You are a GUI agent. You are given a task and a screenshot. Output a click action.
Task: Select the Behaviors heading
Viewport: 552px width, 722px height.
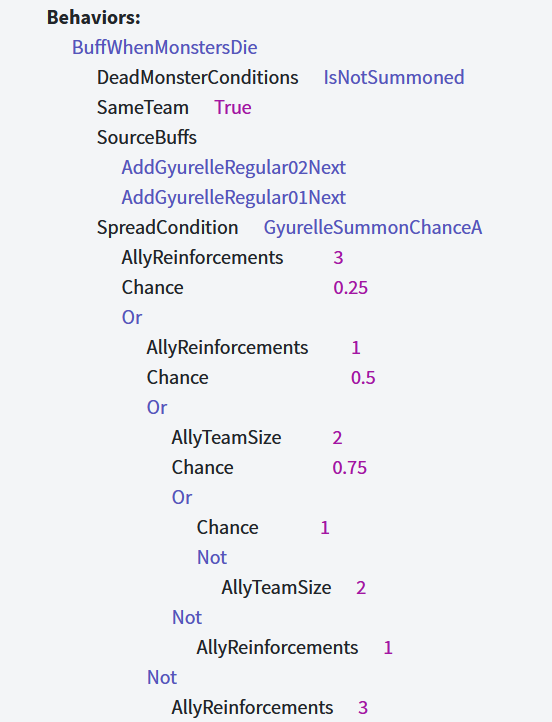(94, 17)
